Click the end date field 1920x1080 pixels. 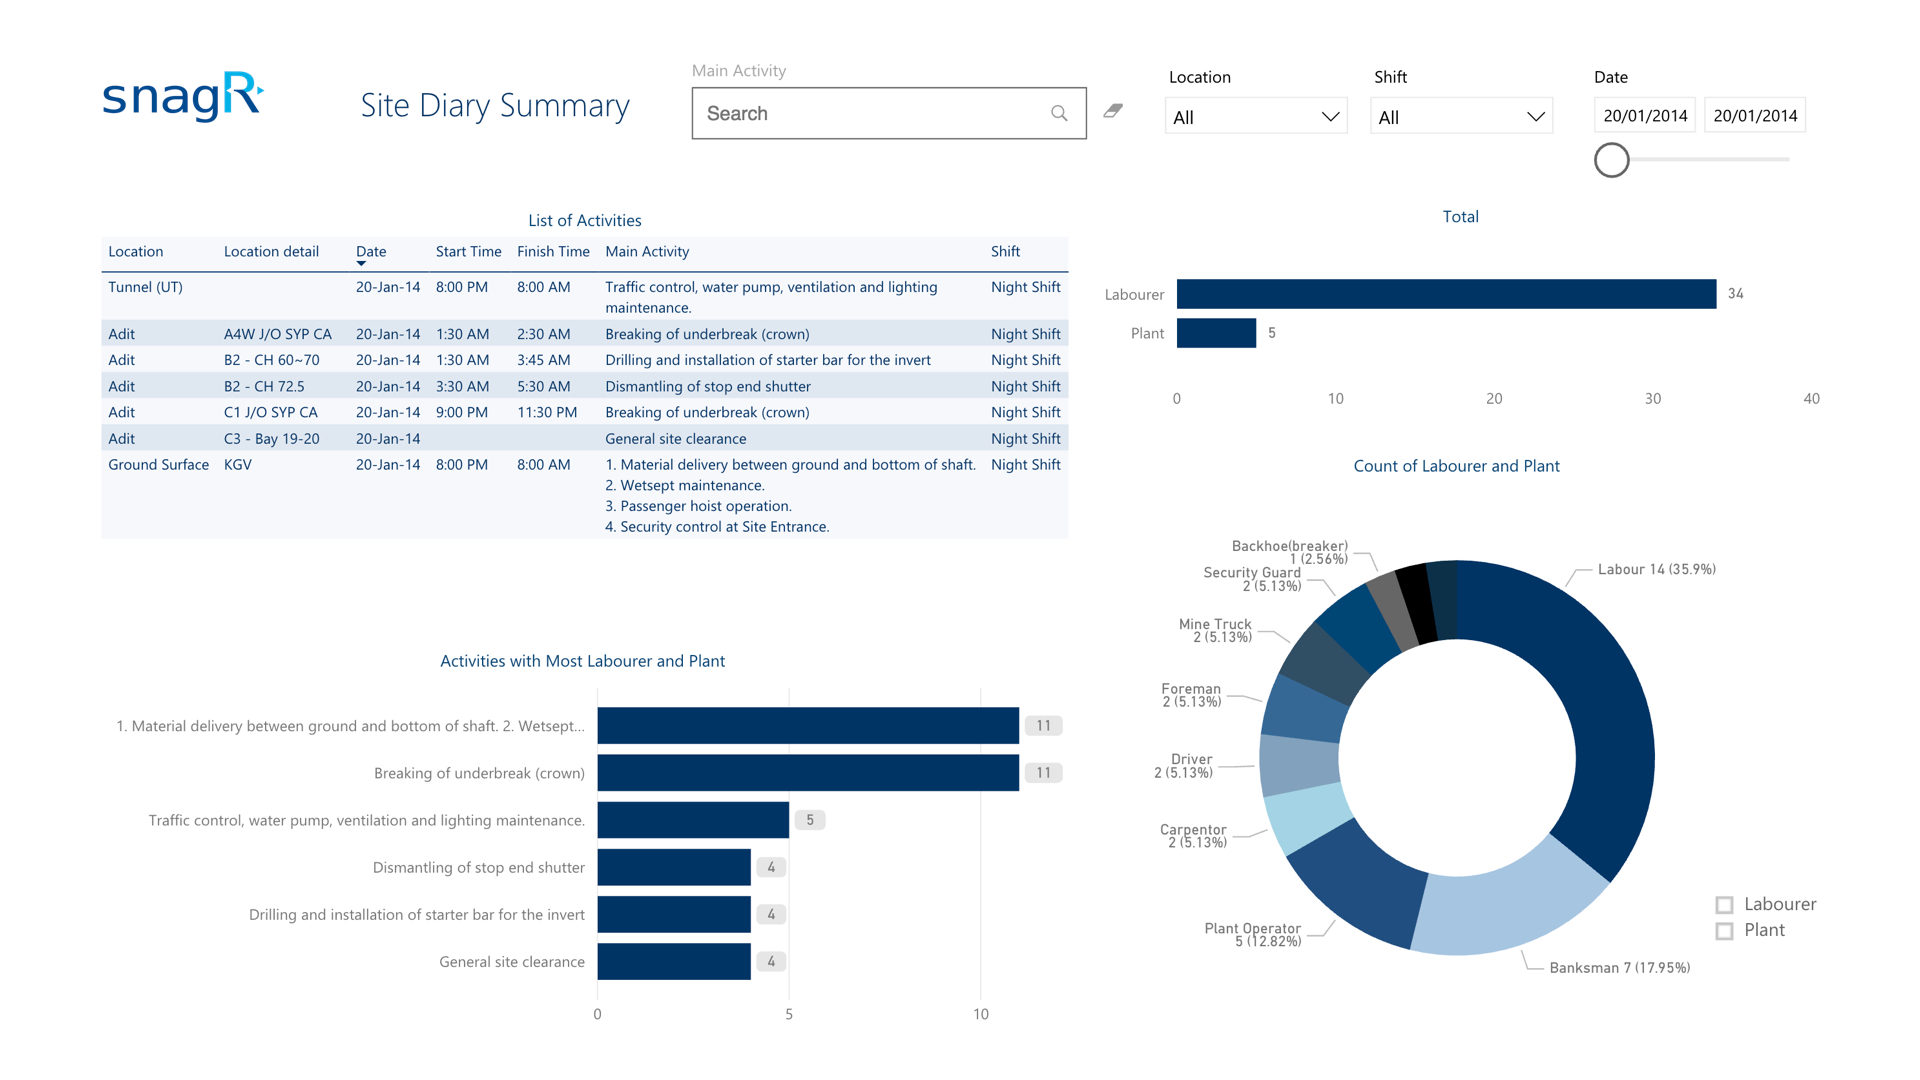coord(1755,115)
